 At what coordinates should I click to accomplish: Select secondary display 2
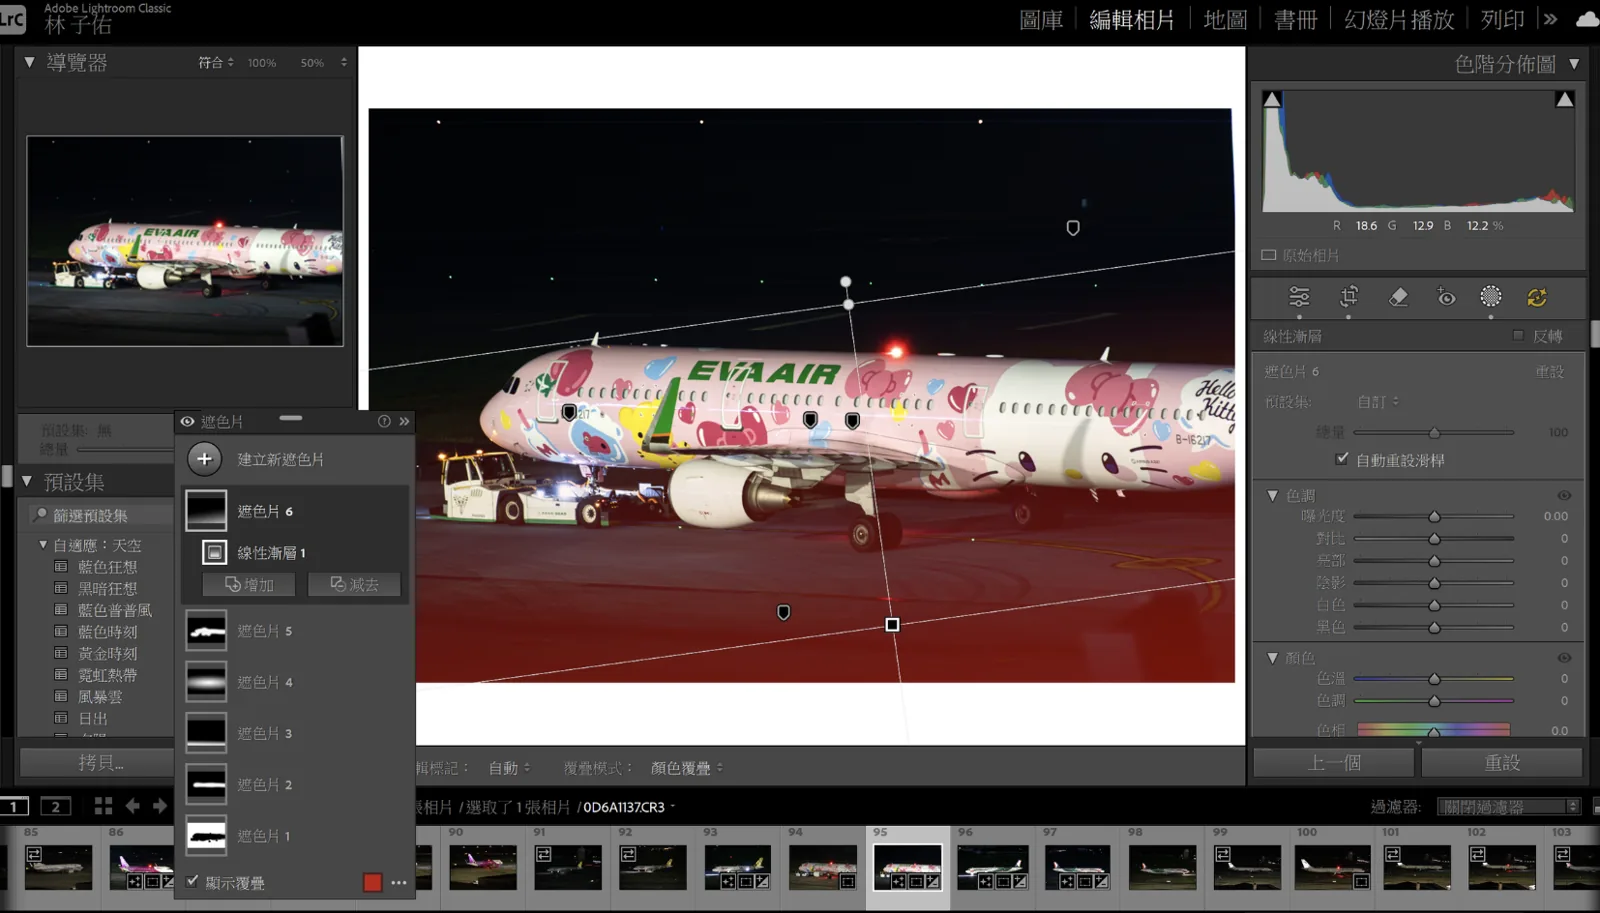[56, 806]
